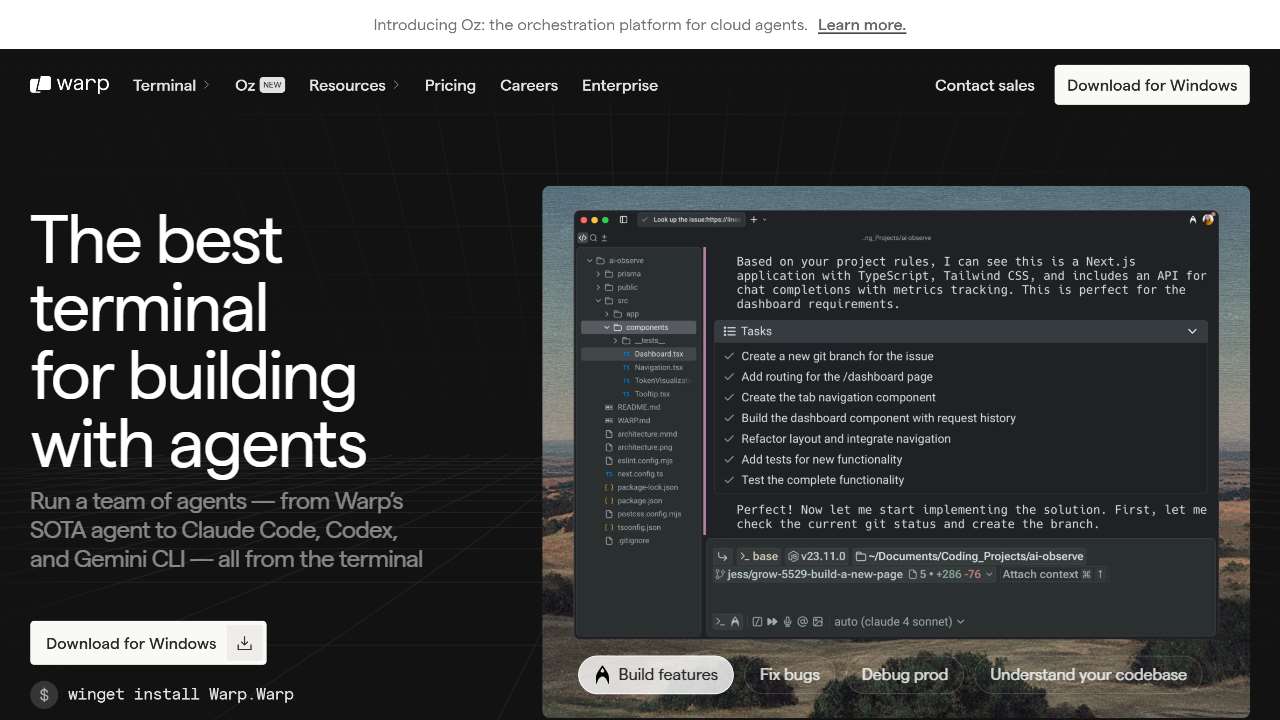Open the auto (claude 4 sonnet) model selector
This screenshot has width=1280, height=720.
[899, 622]
